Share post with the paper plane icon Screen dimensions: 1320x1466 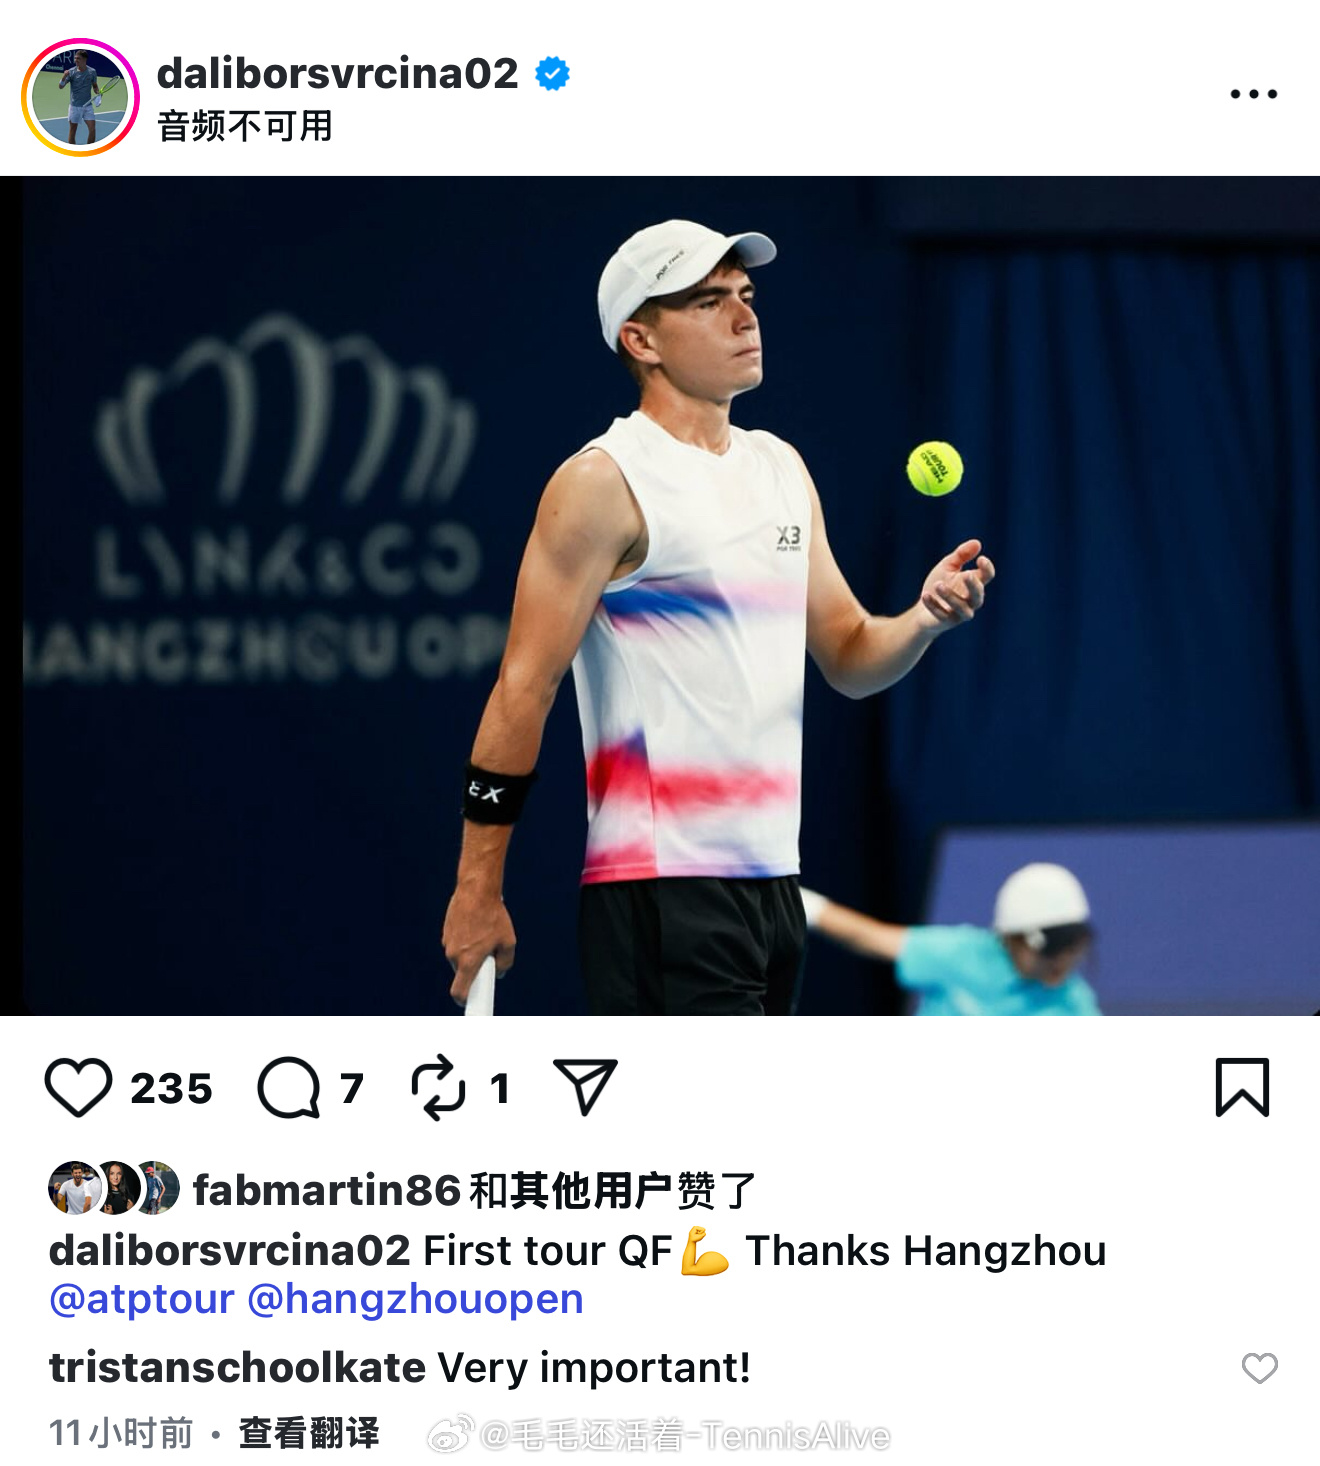point(585,1087)
